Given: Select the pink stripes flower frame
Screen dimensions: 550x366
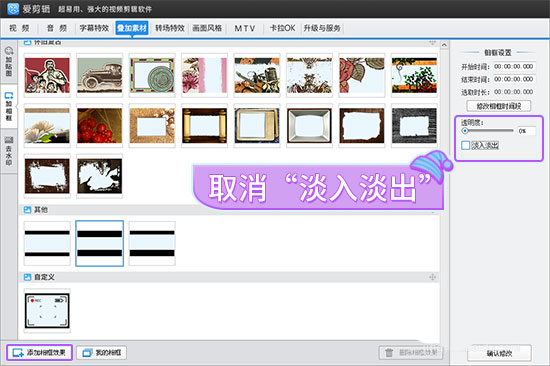Looking at the screenshot, I should (x=204, y=75).
